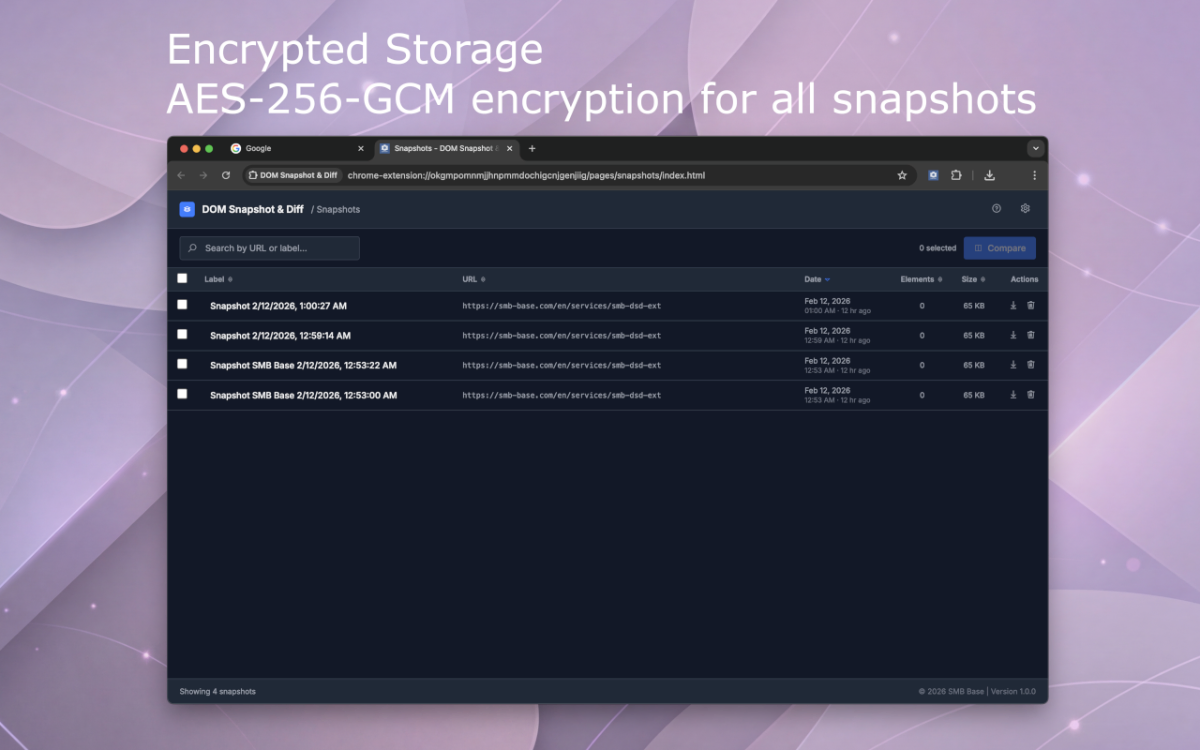
Task: Select all snapshots with the header checkbox
Action: [182, 278]
